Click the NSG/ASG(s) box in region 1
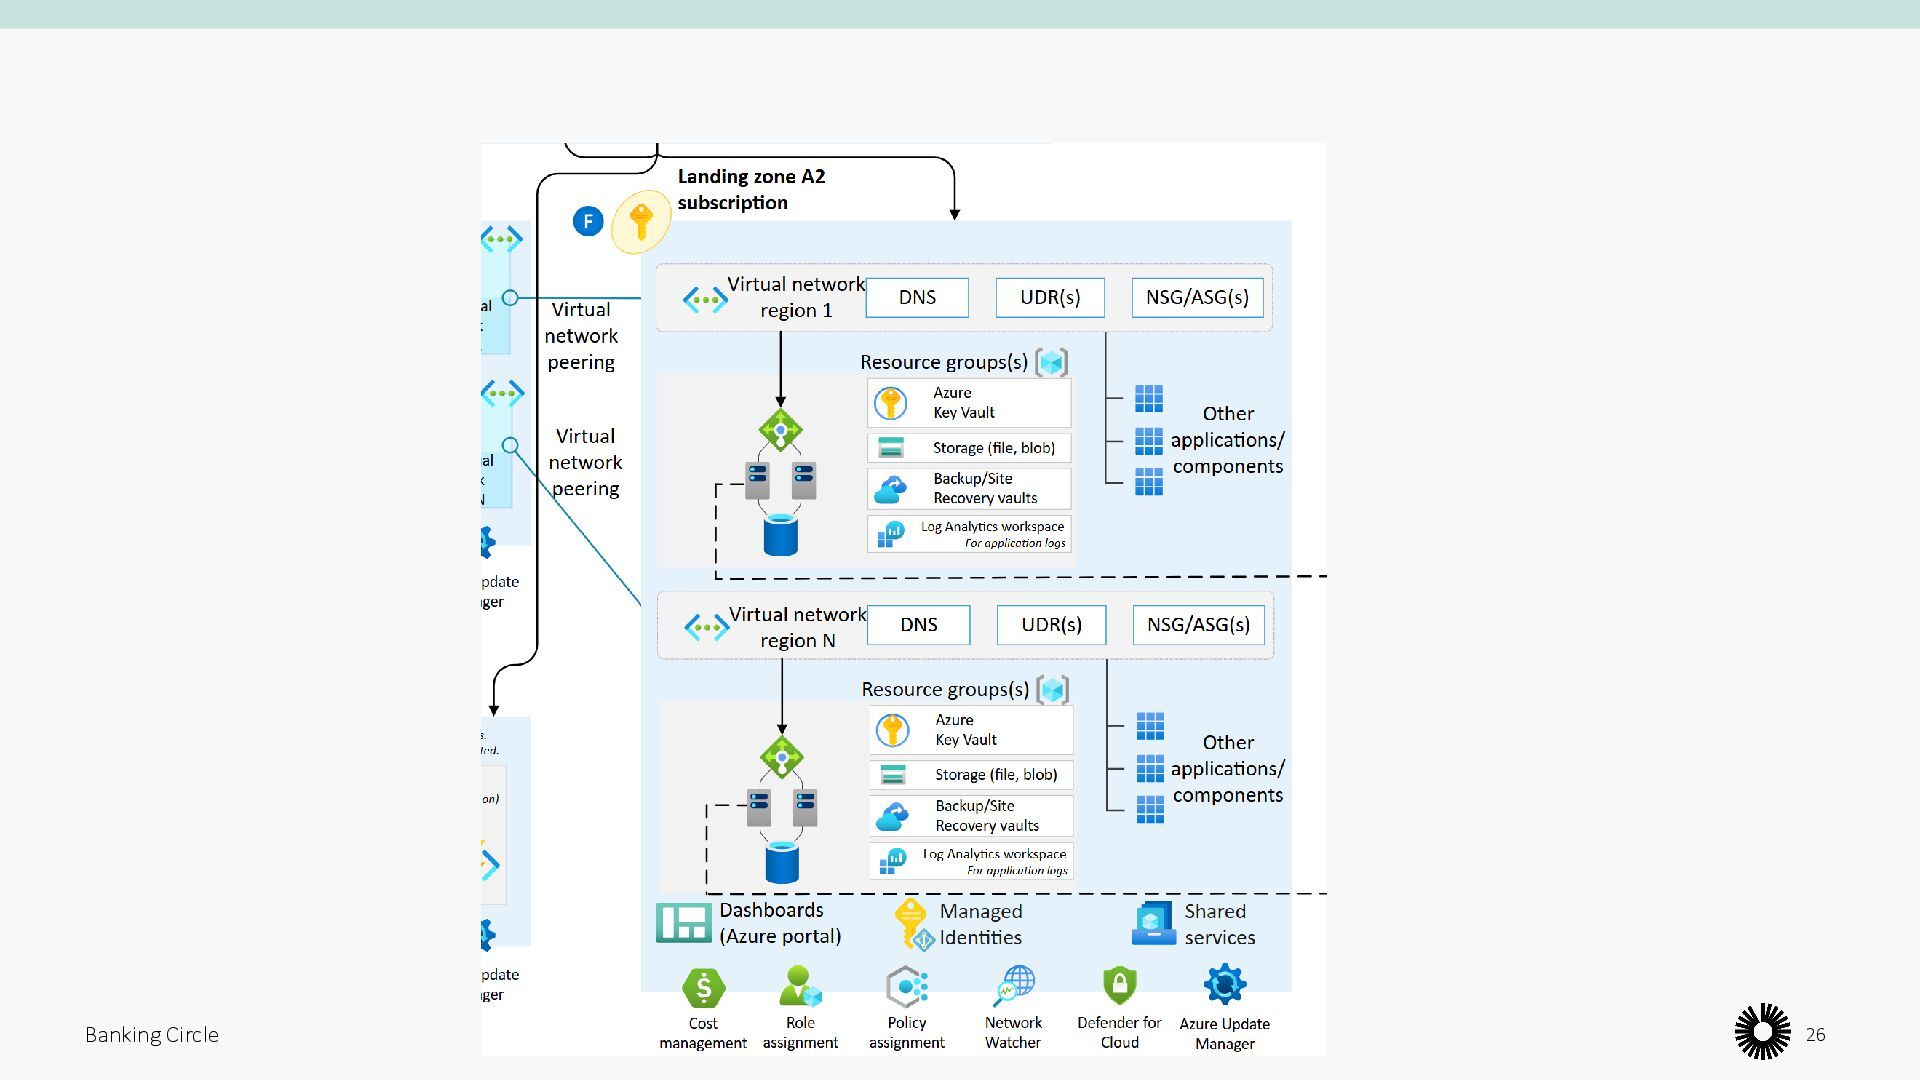The width and height of the screenshot is (1920, 1080). 1197,297
